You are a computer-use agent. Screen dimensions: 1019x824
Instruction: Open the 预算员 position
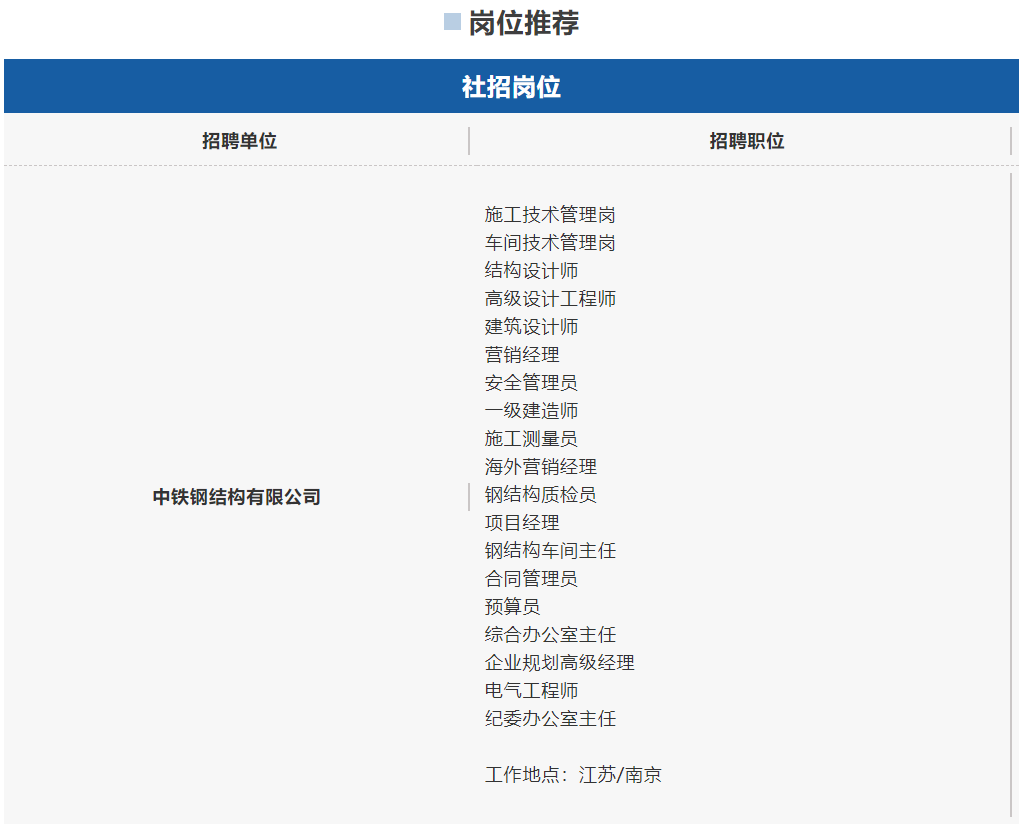(512, 606)
